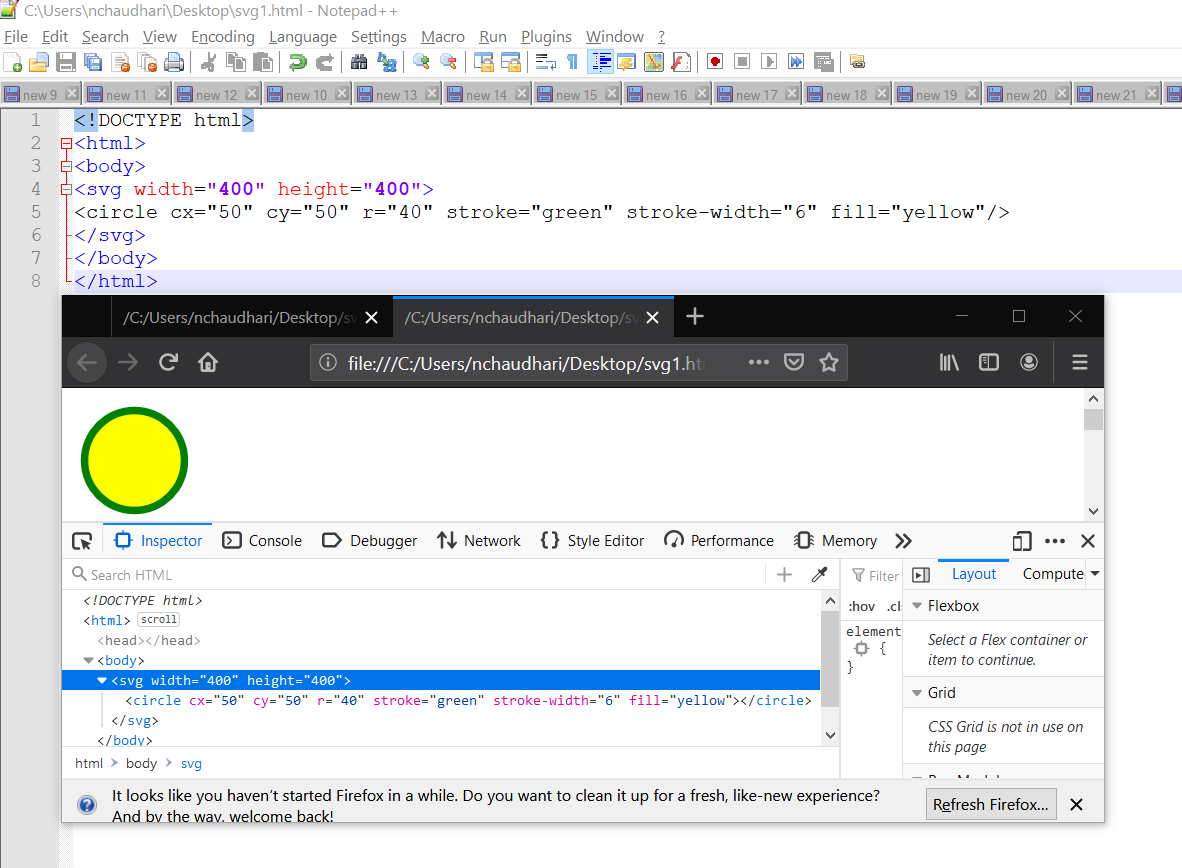Collapse the body fold marker on line 3
Viewport: 1182px width, 868px height.
66,166
